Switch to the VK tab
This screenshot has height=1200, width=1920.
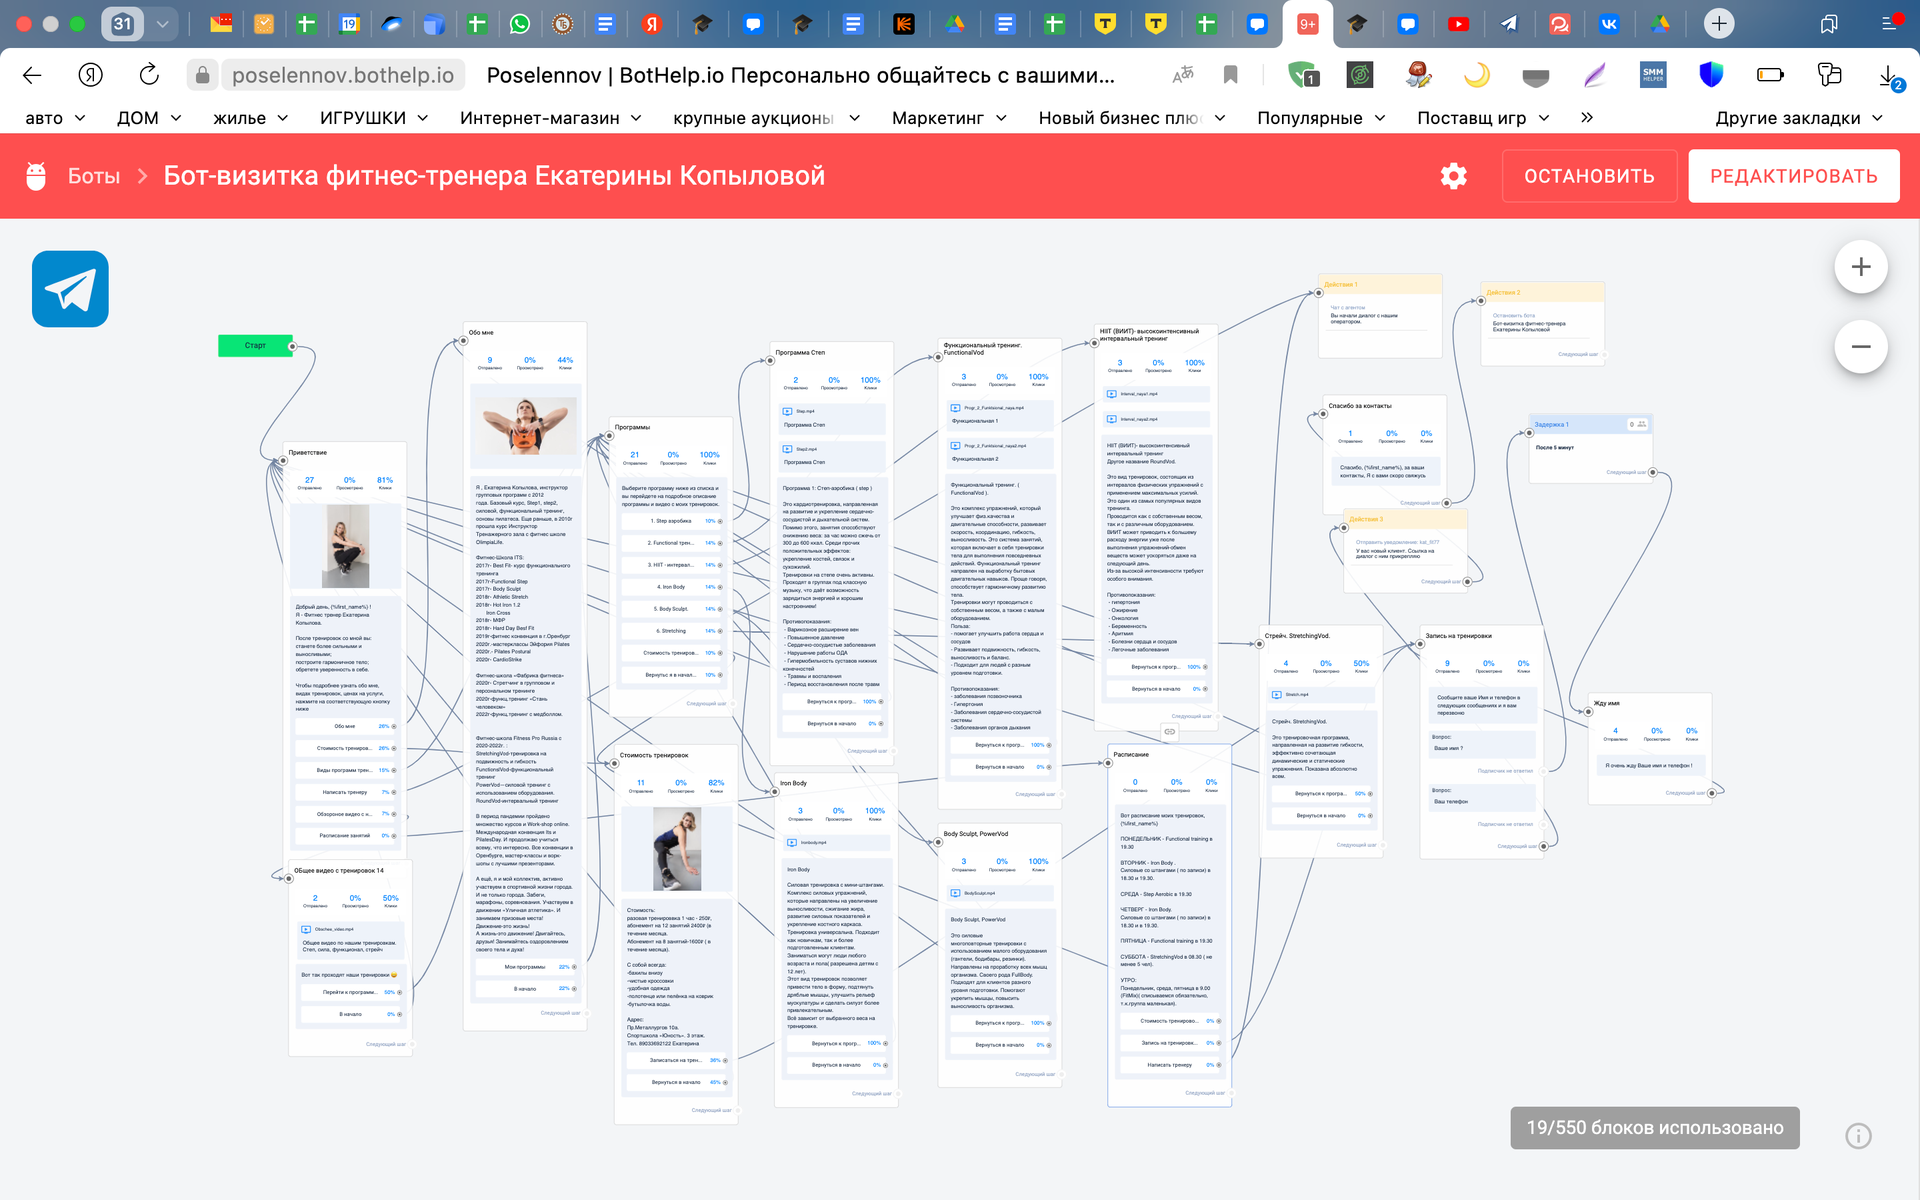[x=1609, y=23]
